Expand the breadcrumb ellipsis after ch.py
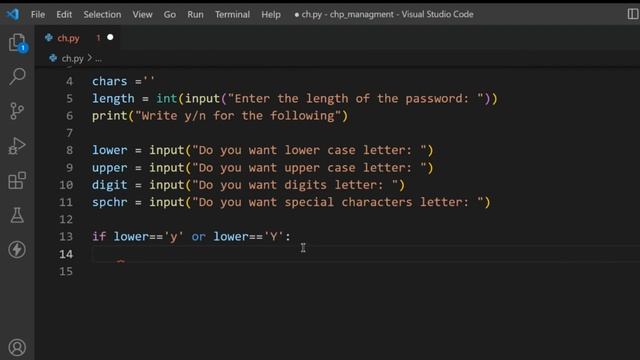The width and height of the screenshot is (640, 360). pos(98,59)
